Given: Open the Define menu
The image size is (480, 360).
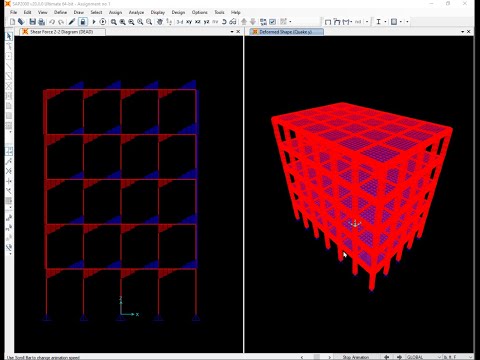Looking at the screenshot, I should 60,12.
